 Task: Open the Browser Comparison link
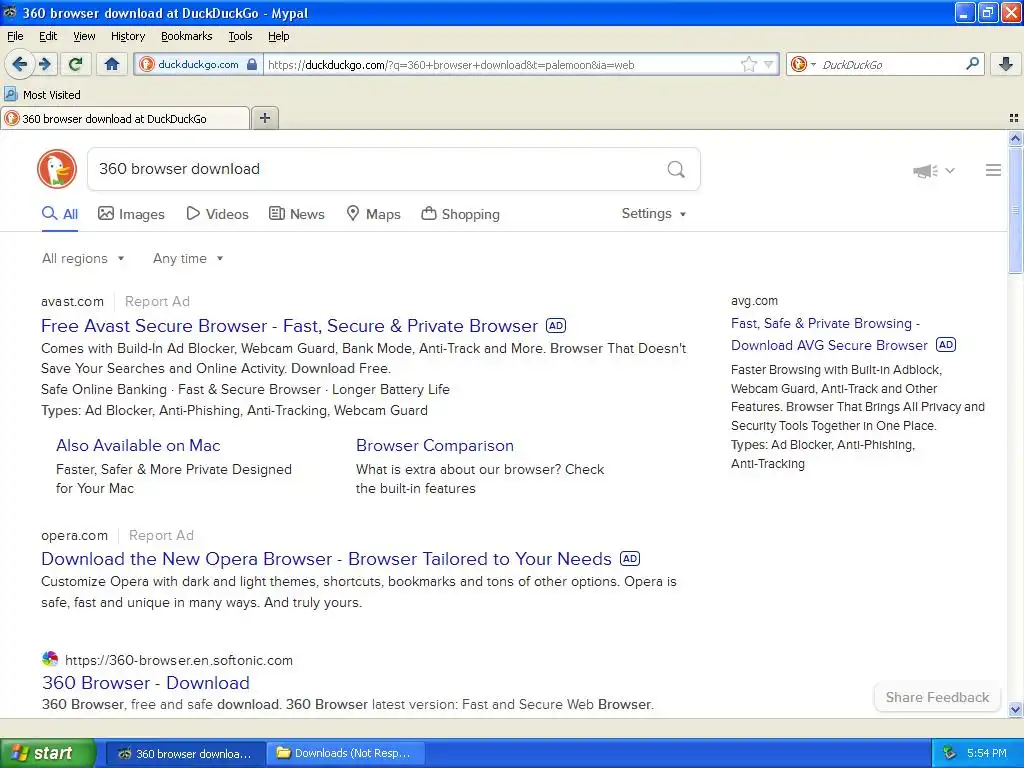tap(435, 445)
